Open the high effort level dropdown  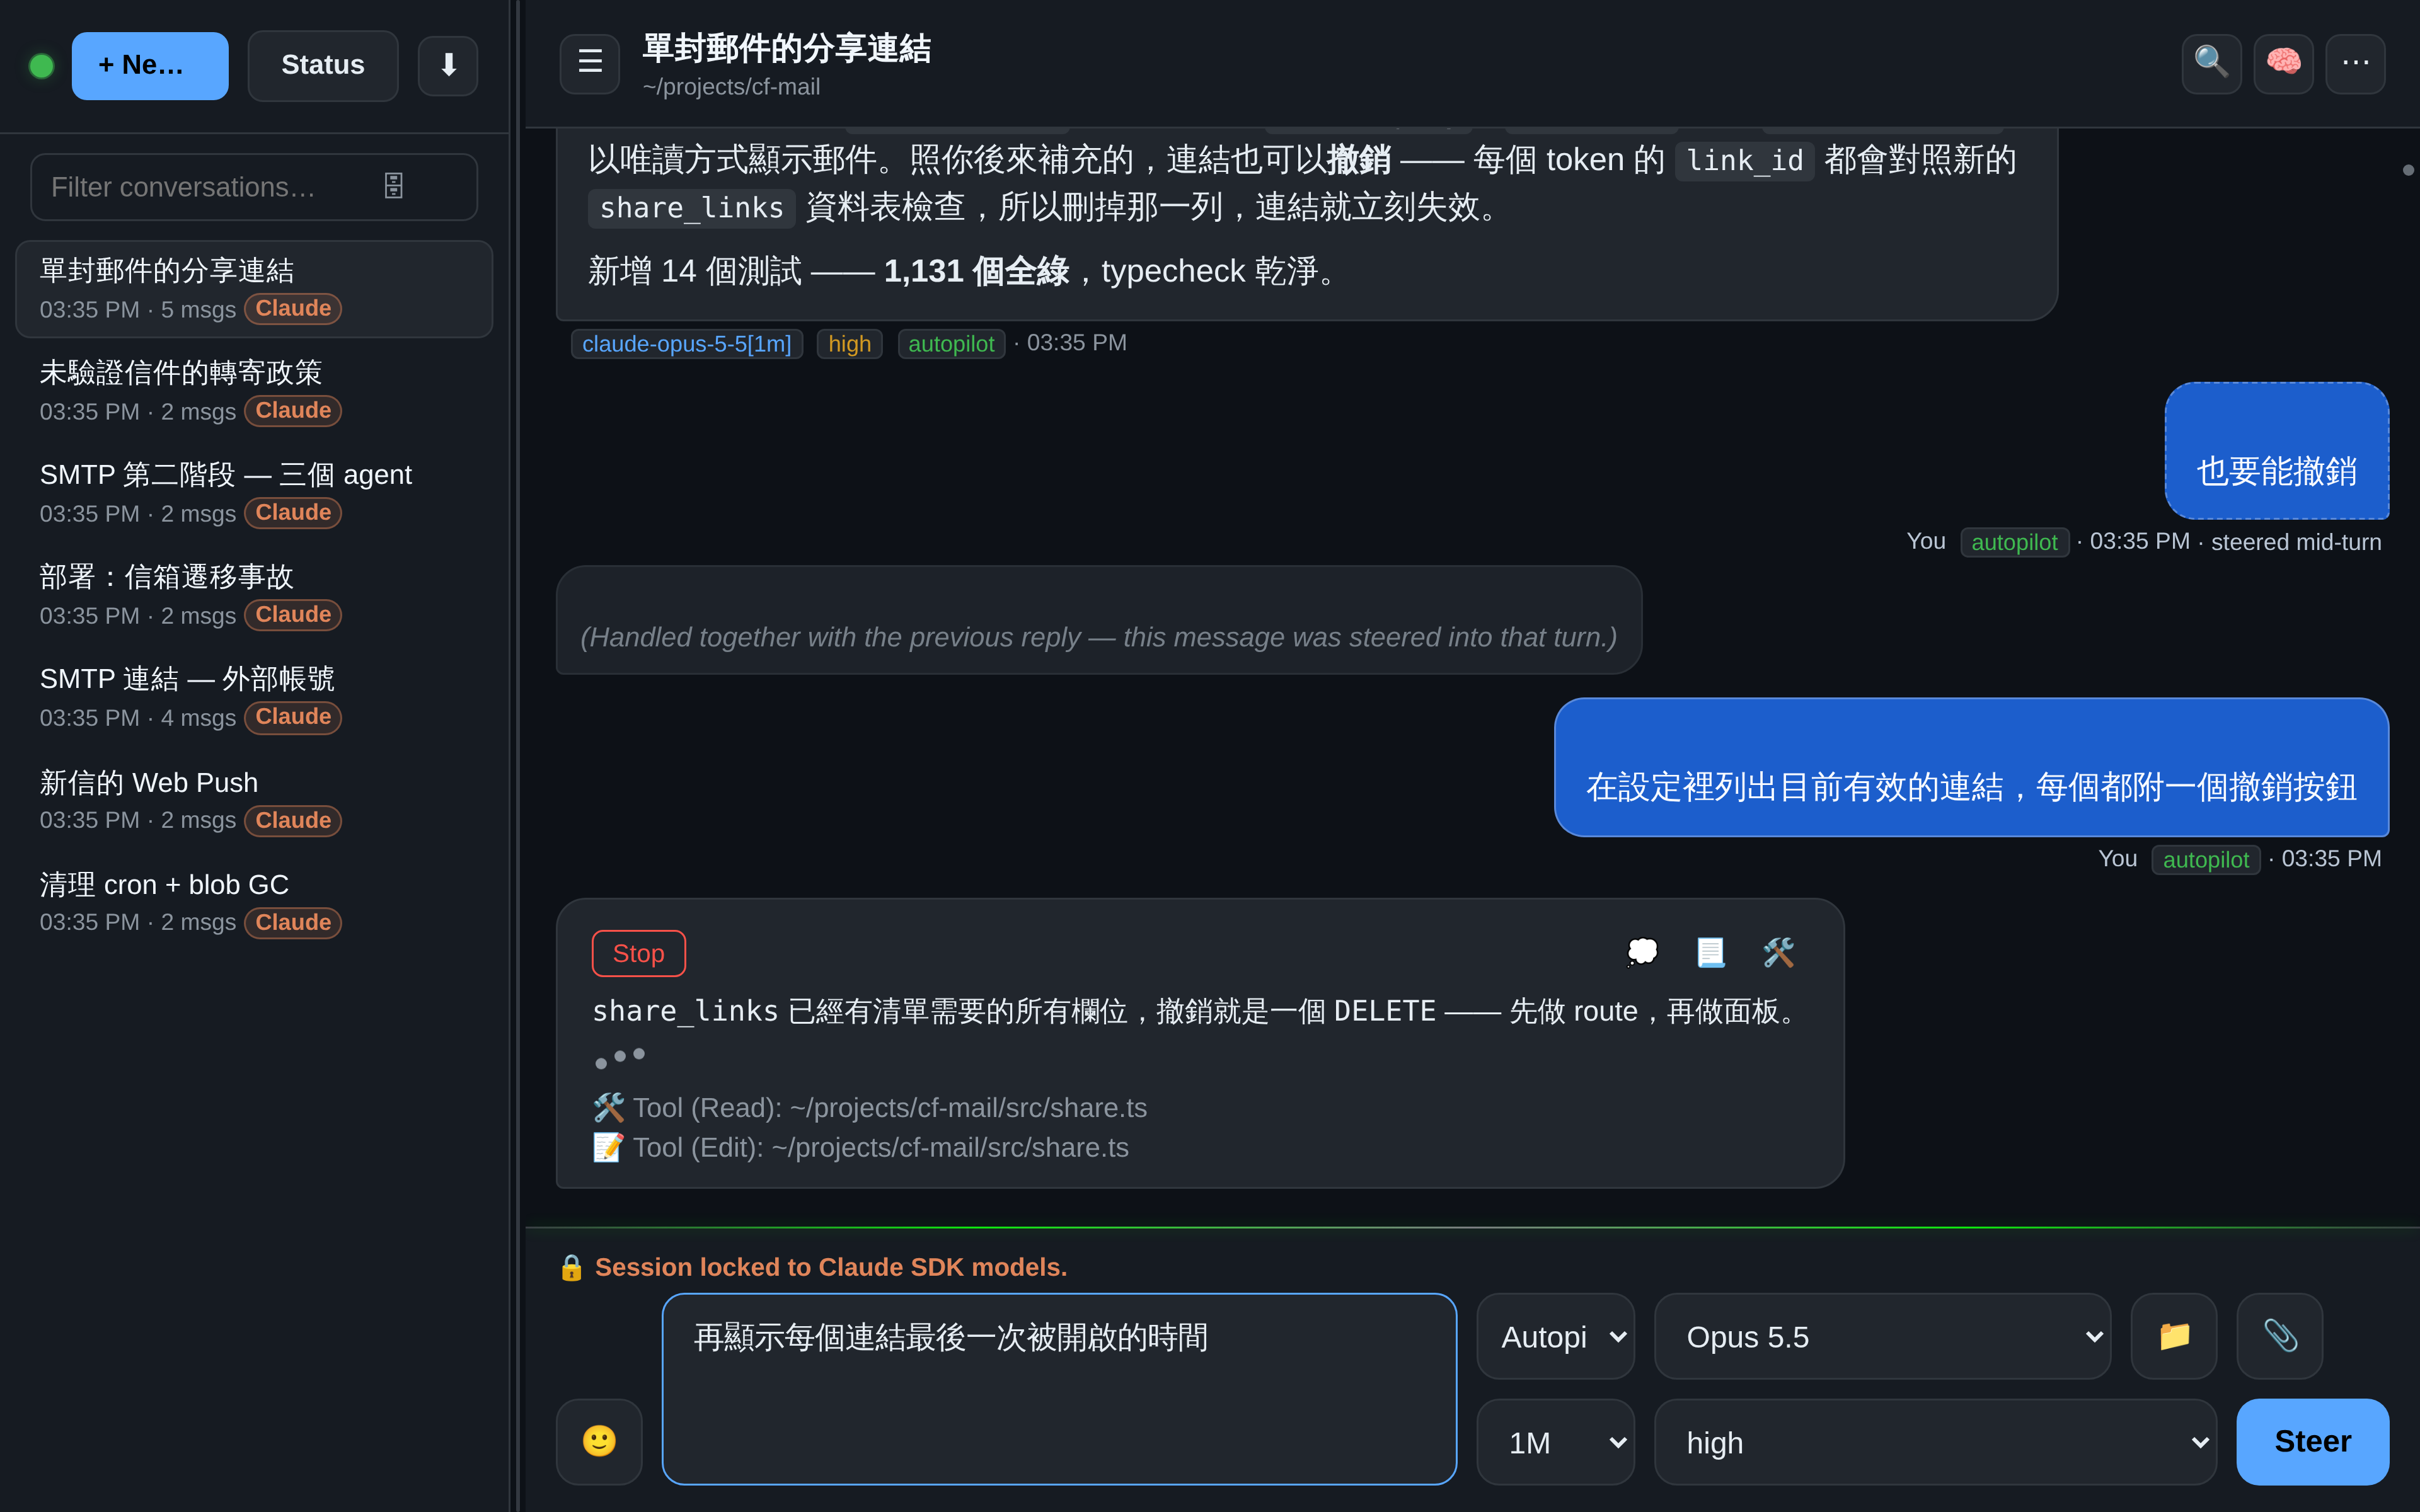1936,1442
